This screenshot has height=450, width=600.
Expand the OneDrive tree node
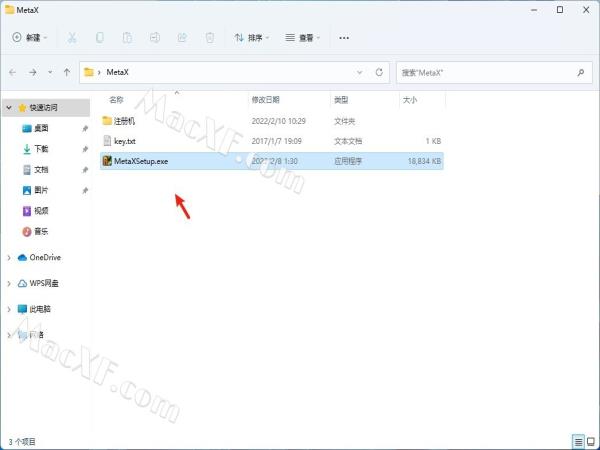pos(9,258)
